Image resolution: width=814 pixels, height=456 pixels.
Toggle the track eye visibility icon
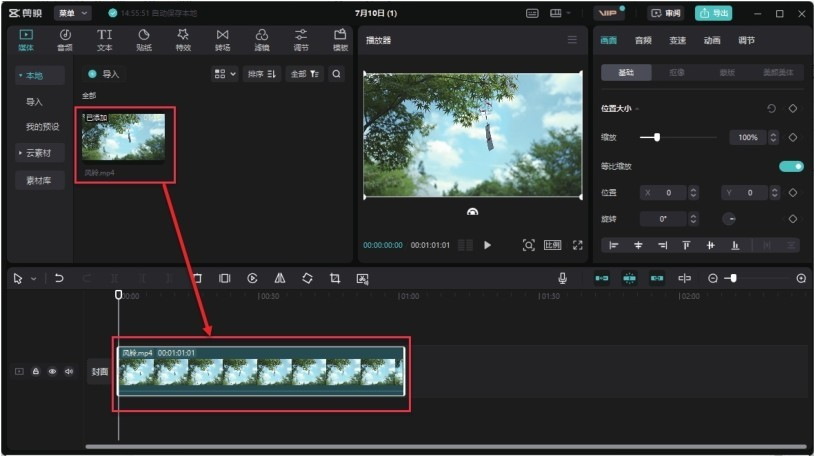coord(52,371)
